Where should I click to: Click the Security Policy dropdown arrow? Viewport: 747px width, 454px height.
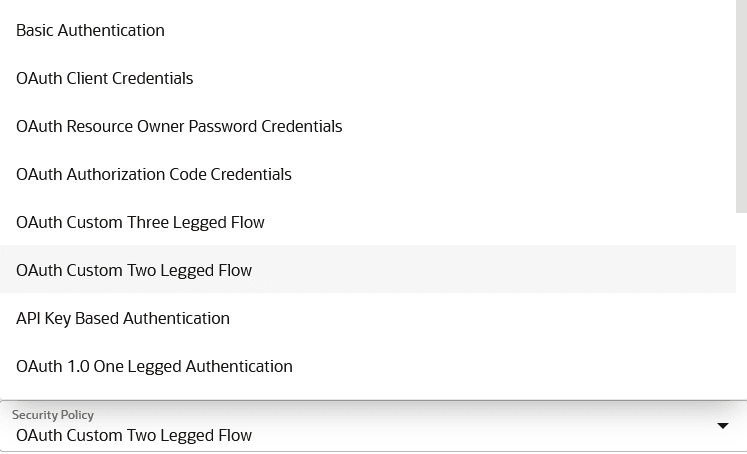tap(723, 426)
